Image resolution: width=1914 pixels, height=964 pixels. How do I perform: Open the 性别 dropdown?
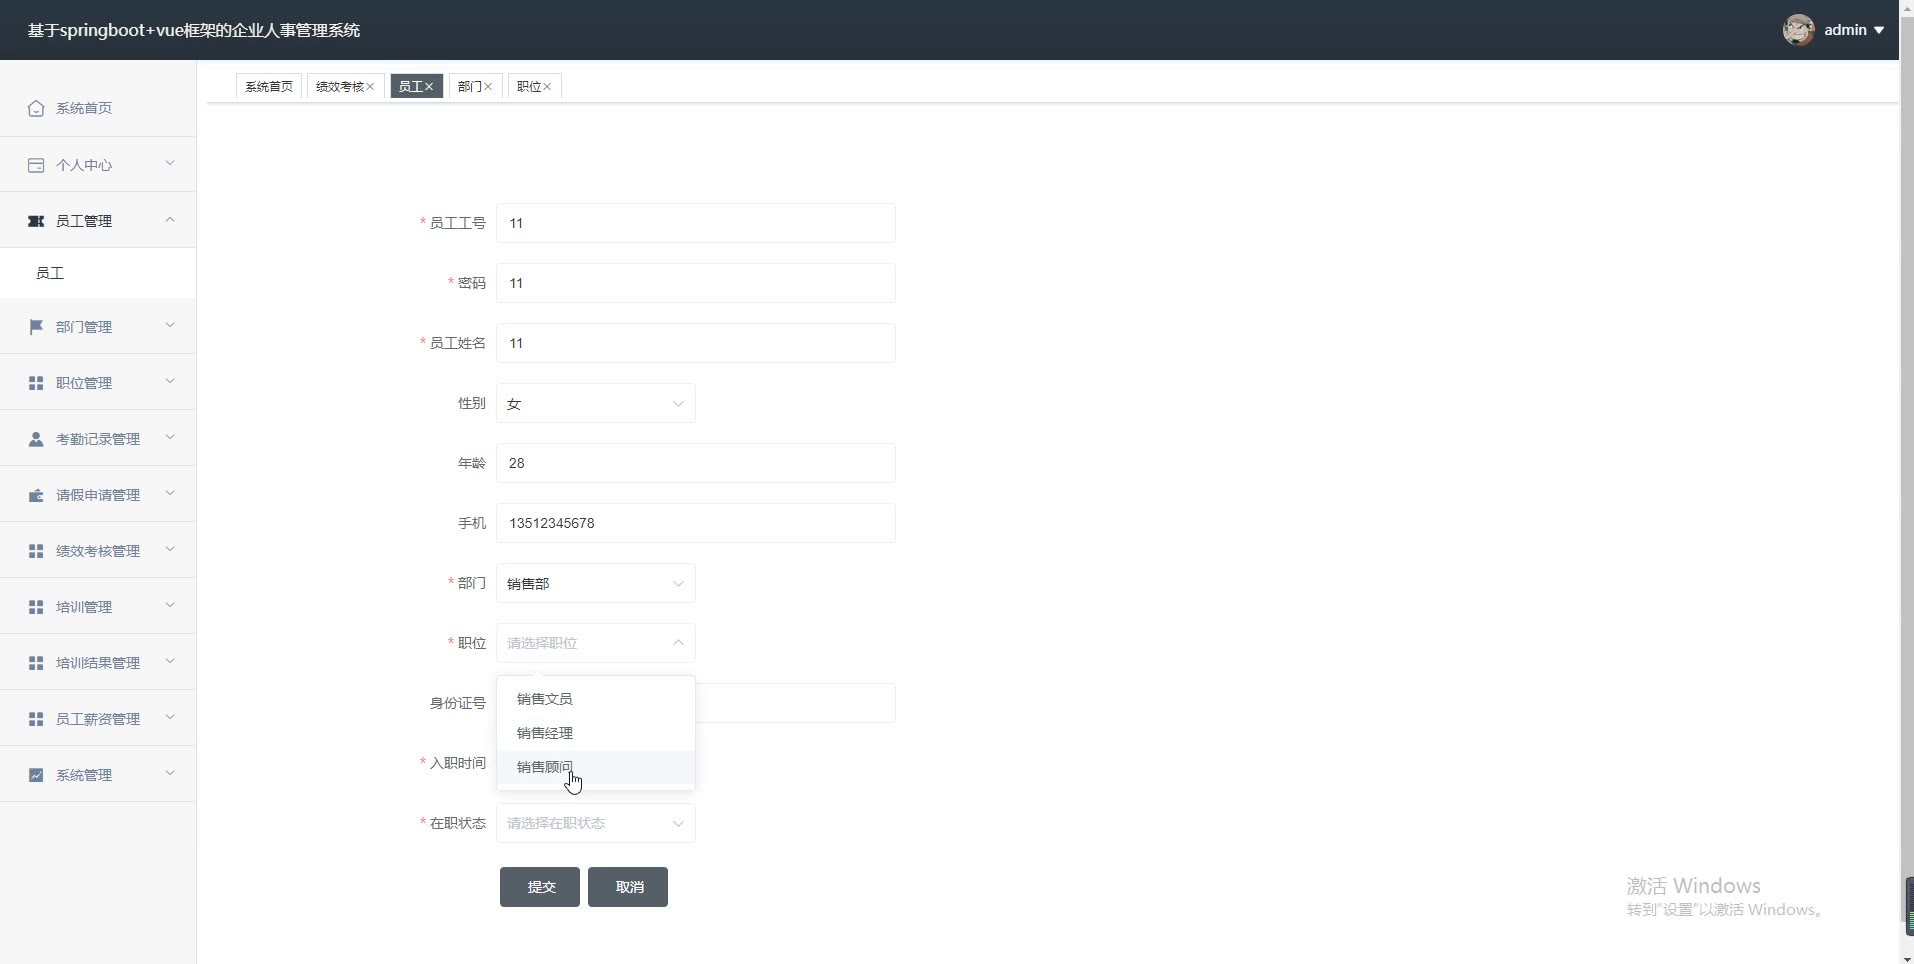point(596,403)
